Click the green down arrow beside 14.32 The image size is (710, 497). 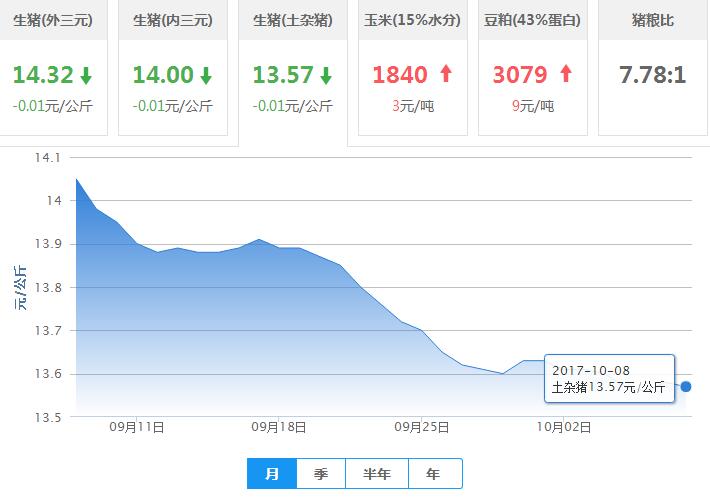(x=86, y=75)
